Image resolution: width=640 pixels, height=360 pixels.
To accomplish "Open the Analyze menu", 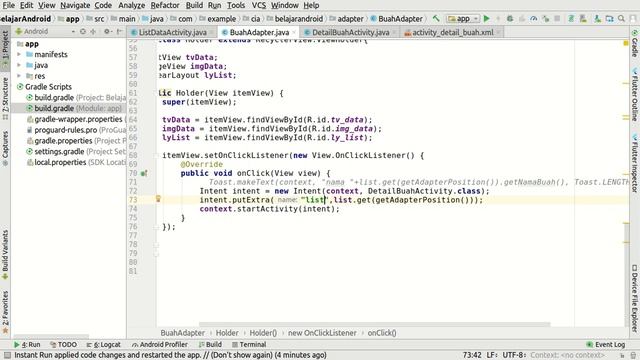I will pos(131,5).
